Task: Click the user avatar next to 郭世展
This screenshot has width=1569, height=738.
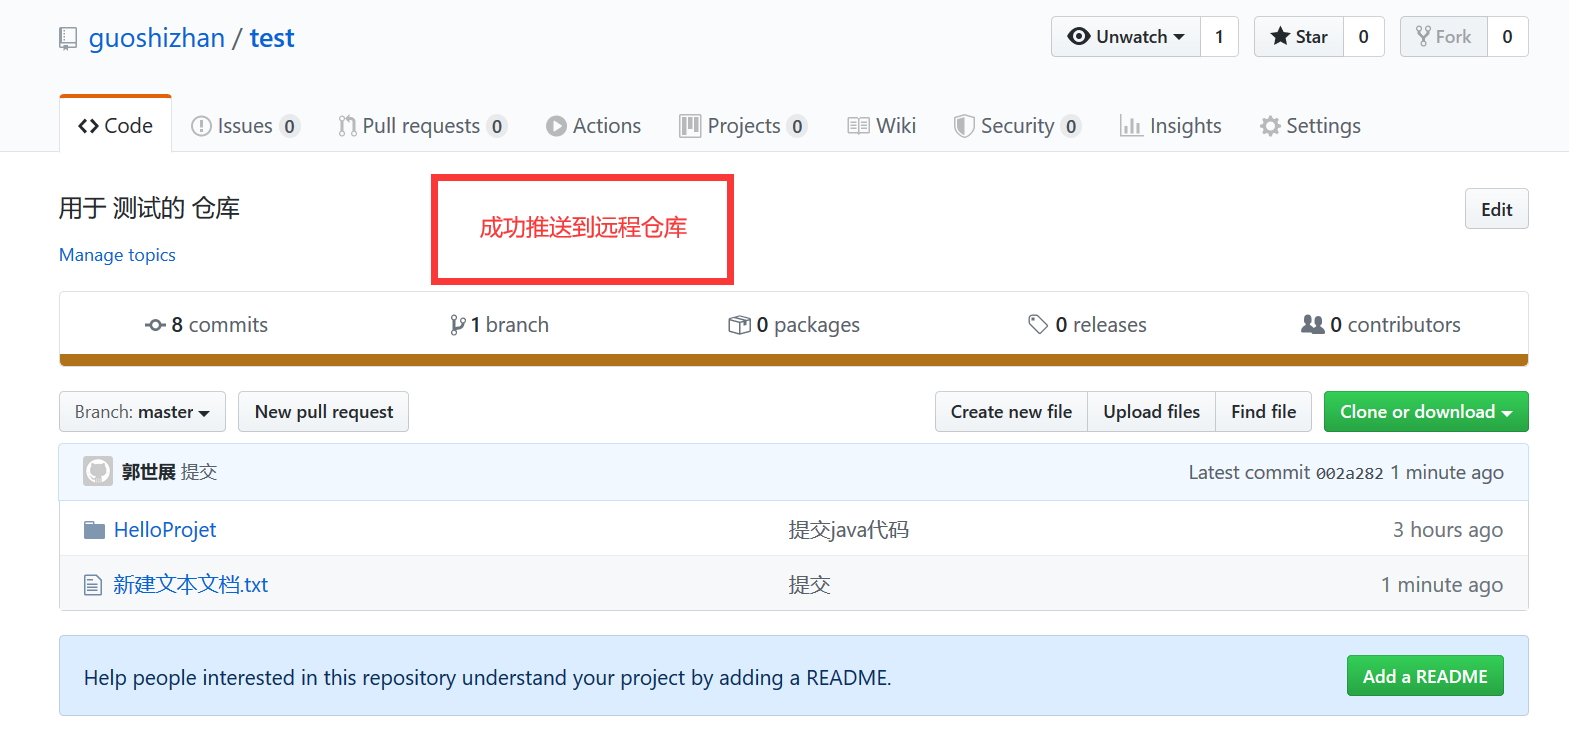Action: tap(98, 471)
